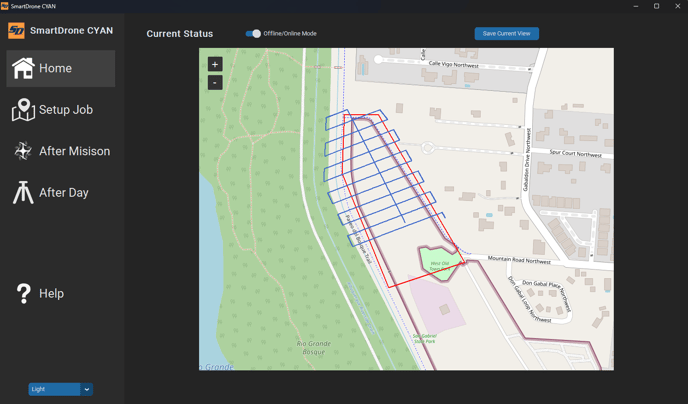The image size is (688, 404).
Task: Click the Gabaldon Drive Northwest label on map
Action: (x=527, y=160)
